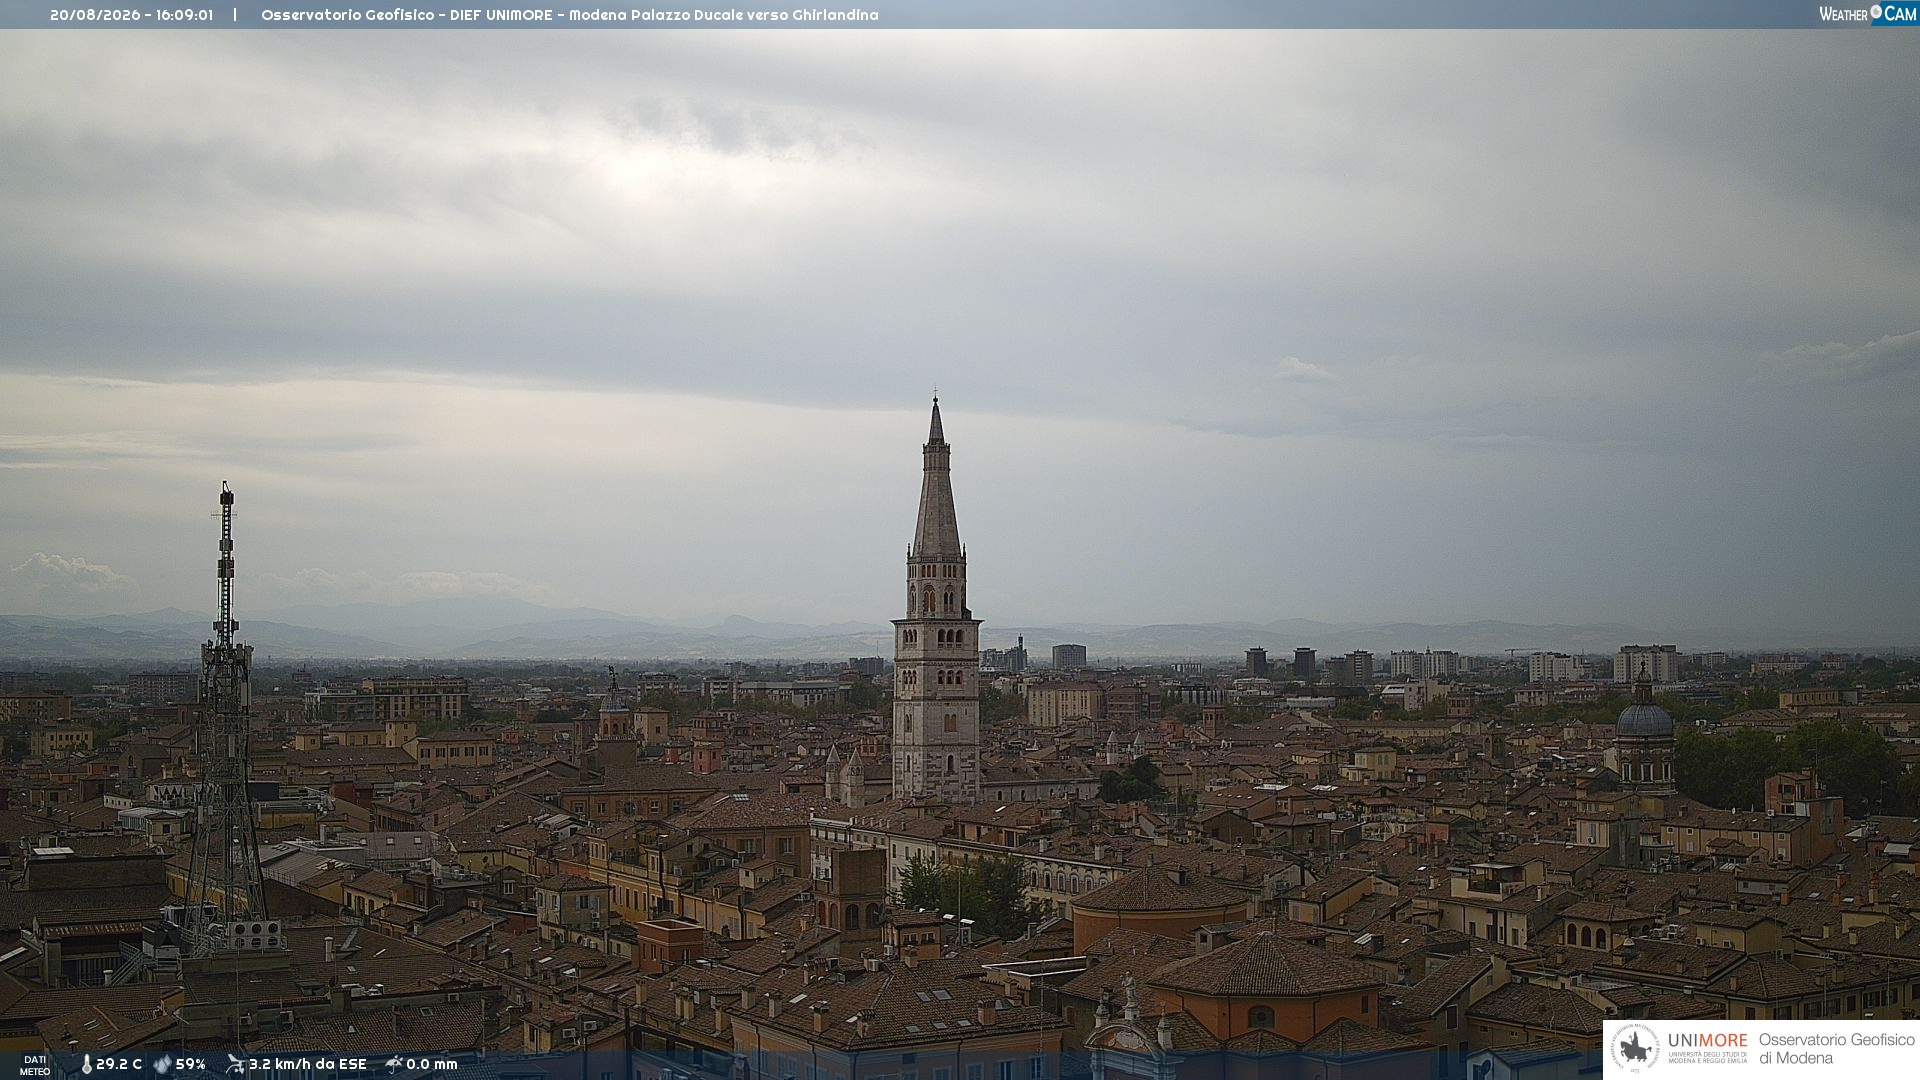Click the 29.2 C temperature reading
Viewport: 1920px width, 1080px height.
pos(119,1064)
